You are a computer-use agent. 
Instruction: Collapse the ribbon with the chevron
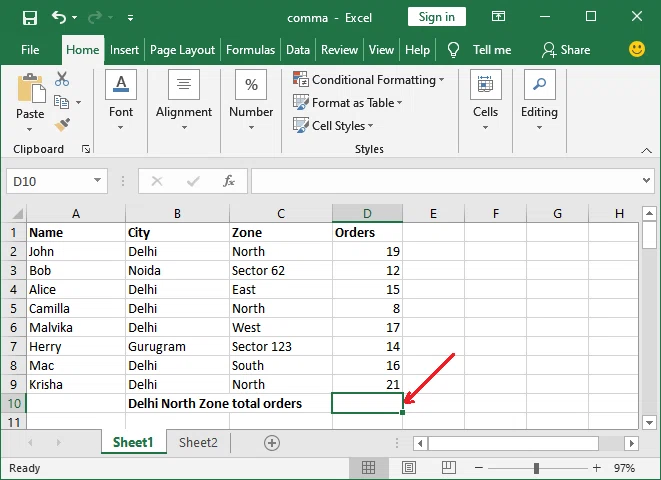point(646,150)
